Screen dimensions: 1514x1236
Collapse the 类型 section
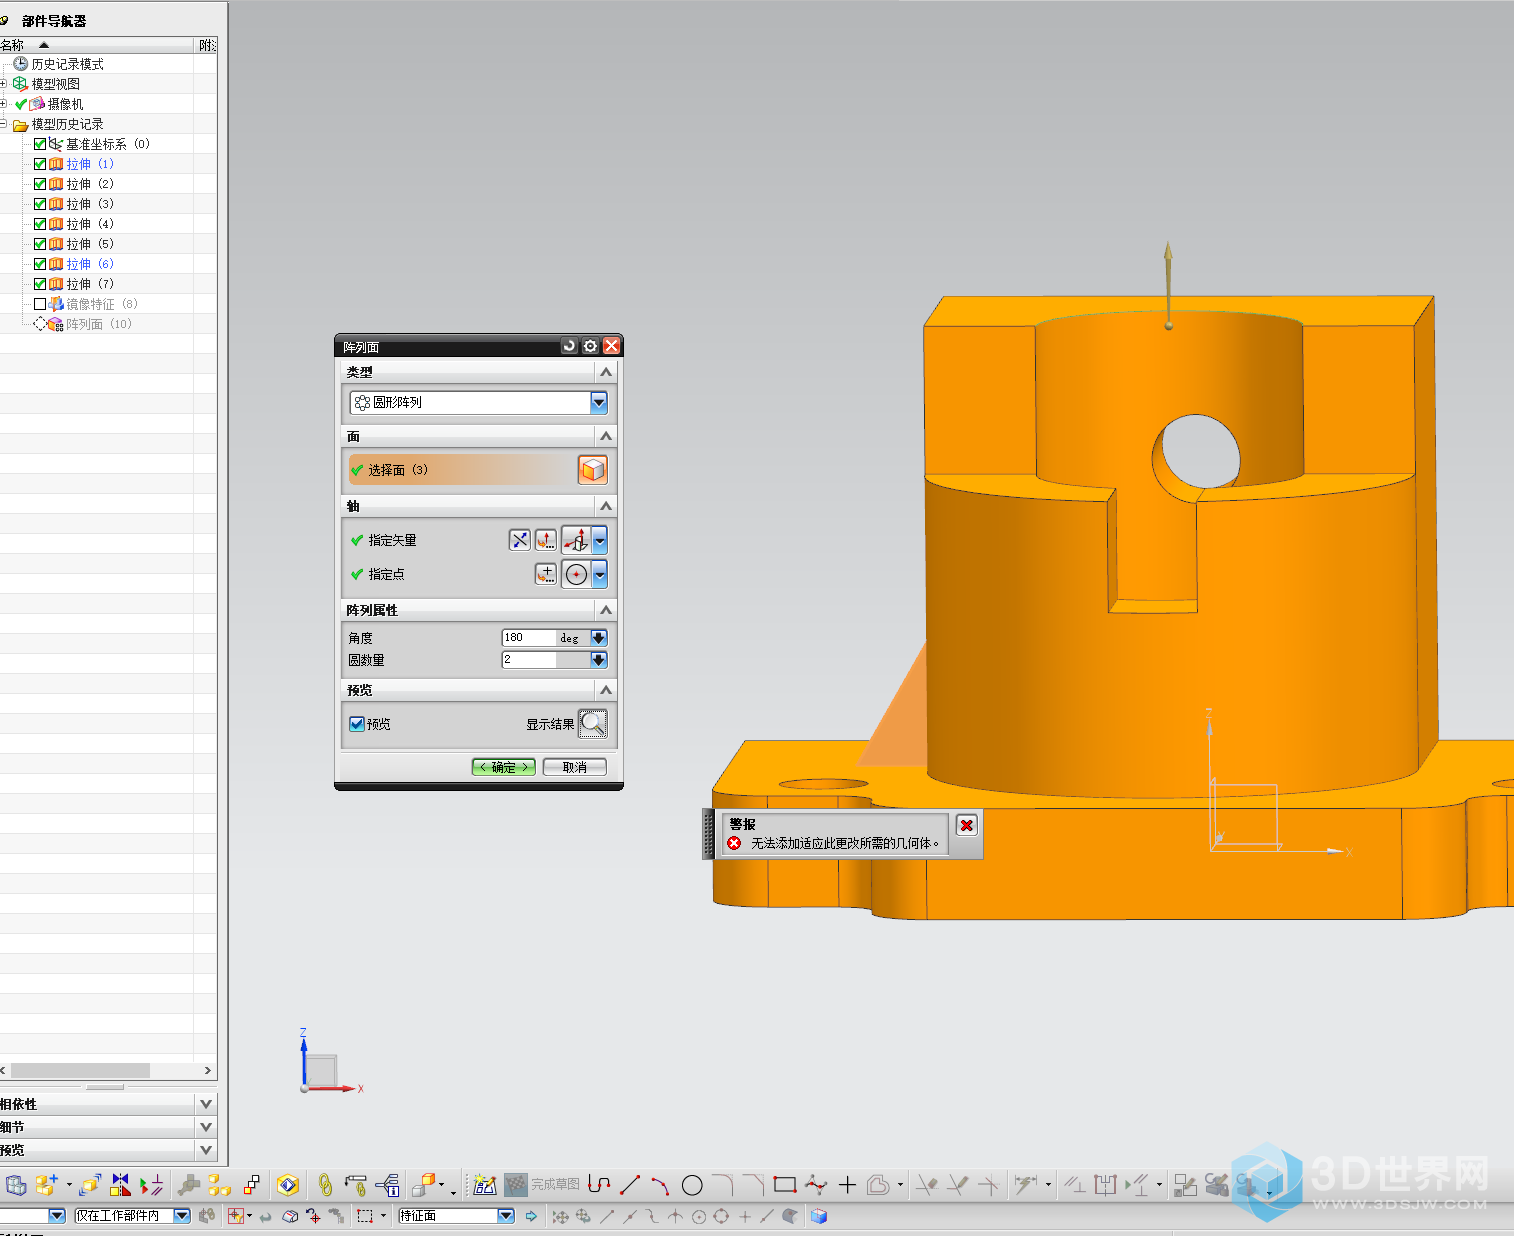605,372
